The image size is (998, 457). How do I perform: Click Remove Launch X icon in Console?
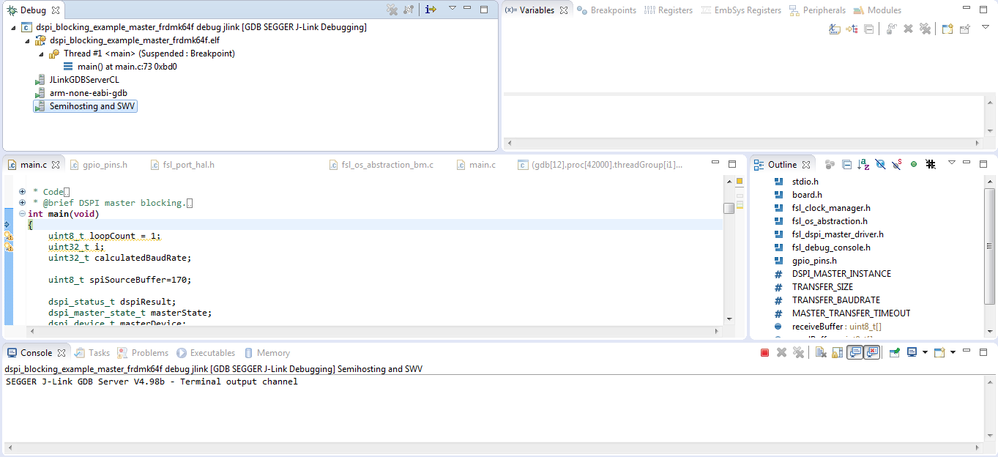(x=782, y=353)
